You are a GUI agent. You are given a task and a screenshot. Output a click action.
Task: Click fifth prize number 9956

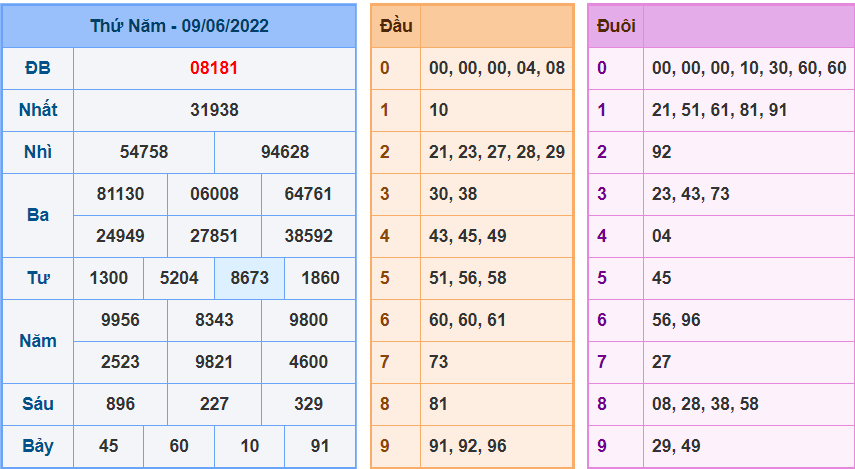(x=121, y=320)
